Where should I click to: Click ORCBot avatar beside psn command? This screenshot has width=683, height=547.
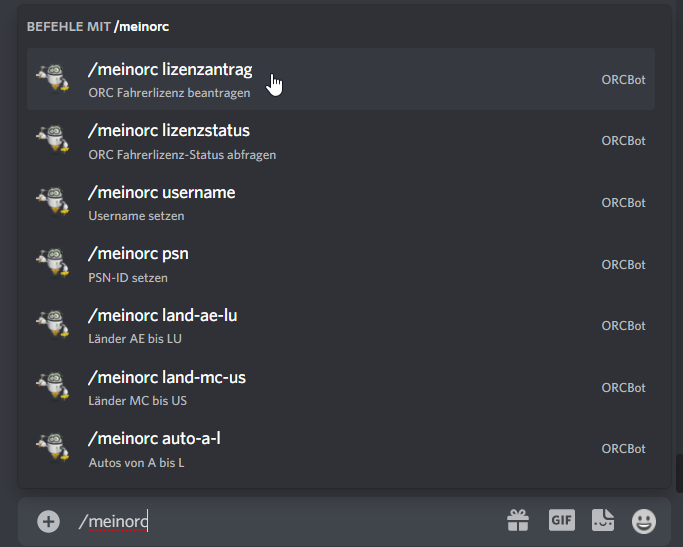[52, 264]
